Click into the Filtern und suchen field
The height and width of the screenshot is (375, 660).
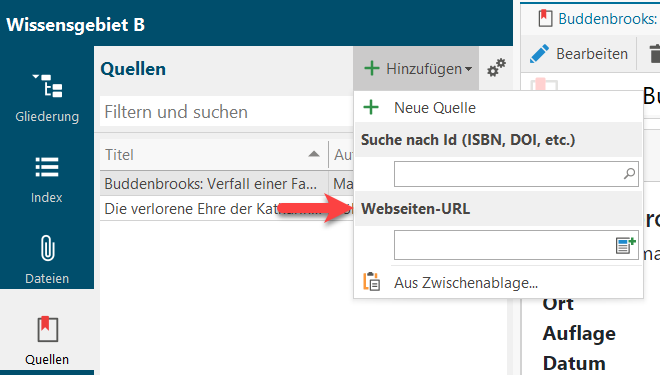(x=226, y=112)
